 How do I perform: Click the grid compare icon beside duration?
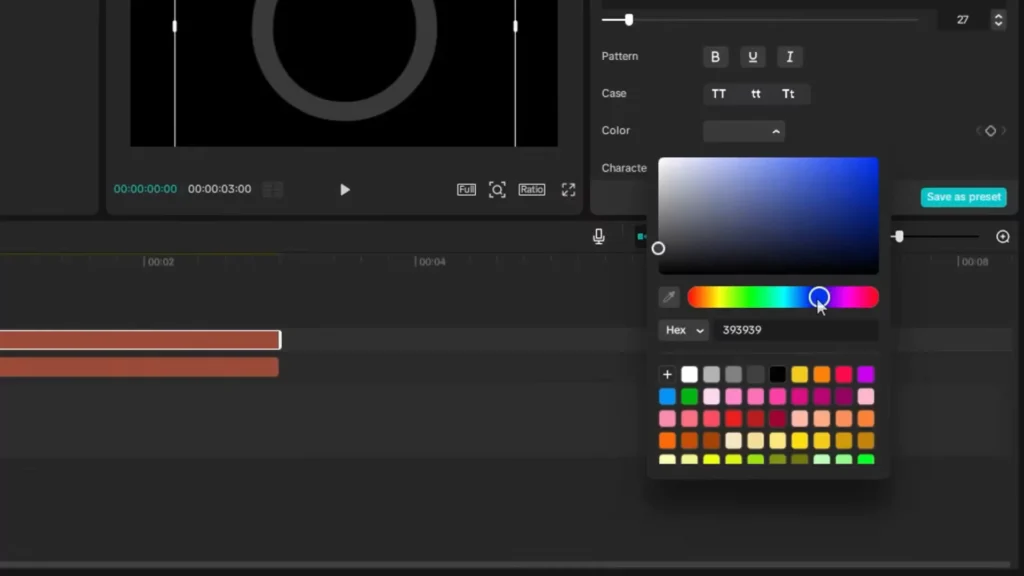pyautogui.click(x=272, y=189)
